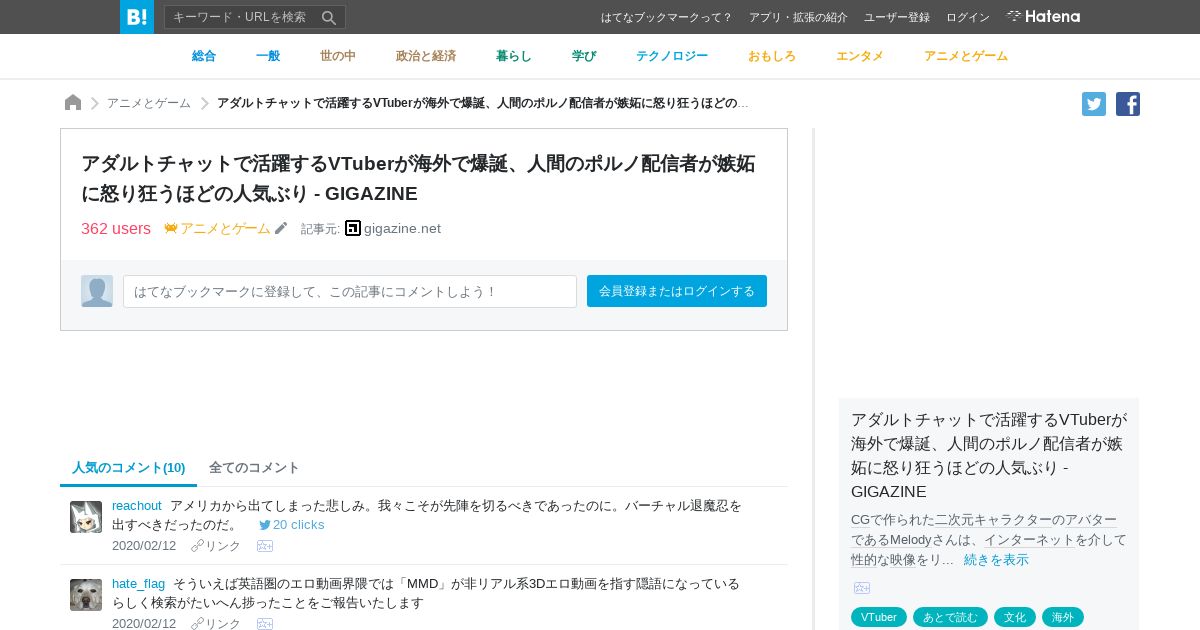Open the gigazine.net source link
Viewport: 1200px width, 630px height.
[x=402, y=229]
